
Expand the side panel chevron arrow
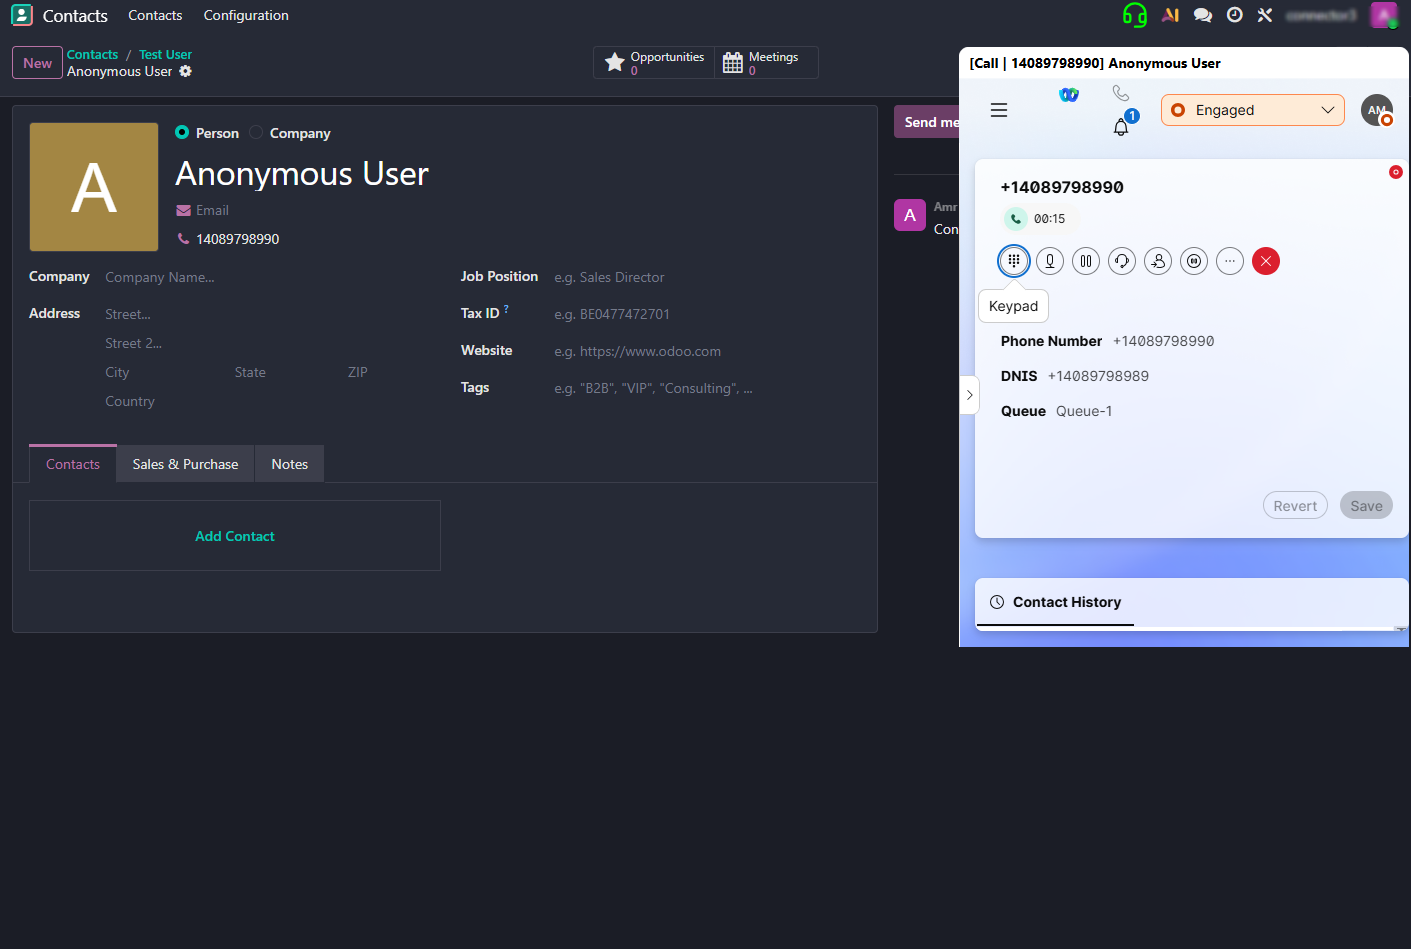point(969,395)
